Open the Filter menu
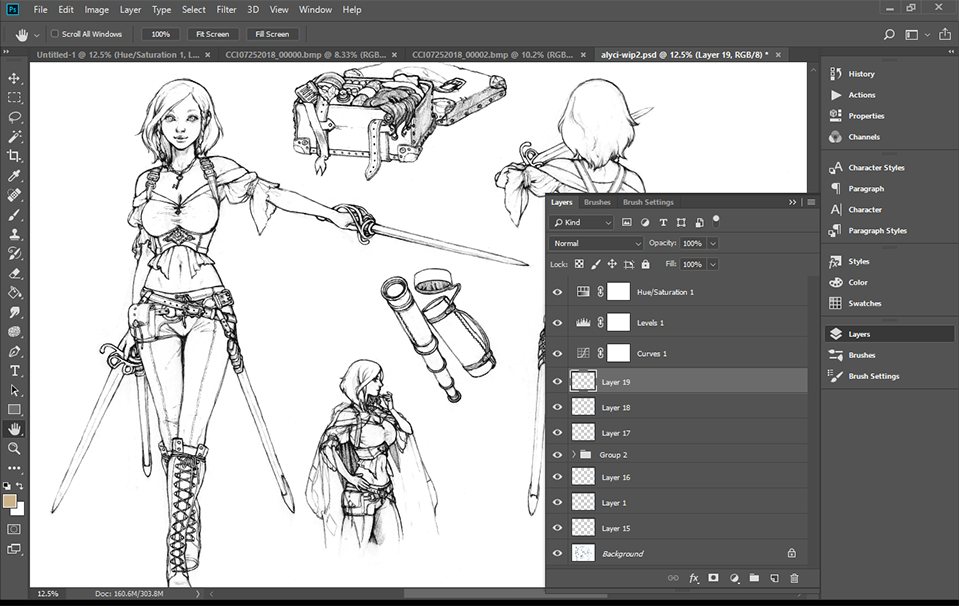 [226, 9]
